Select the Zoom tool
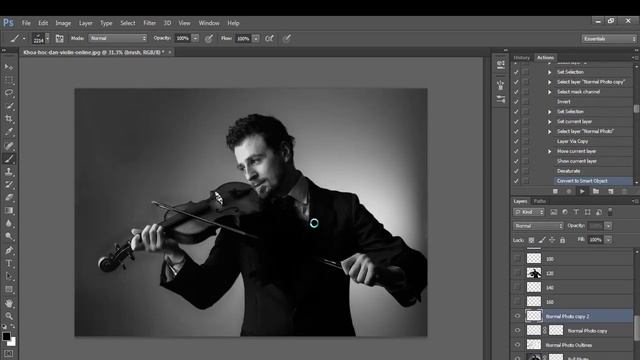 [x=9, y=316]
